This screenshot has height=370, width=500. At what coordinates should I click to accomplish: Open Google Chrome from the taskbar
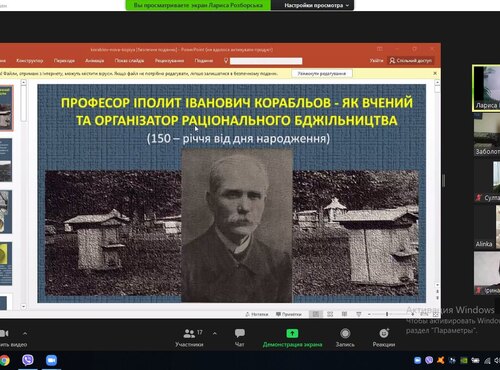pyautogui.click(x=4, y=360)
